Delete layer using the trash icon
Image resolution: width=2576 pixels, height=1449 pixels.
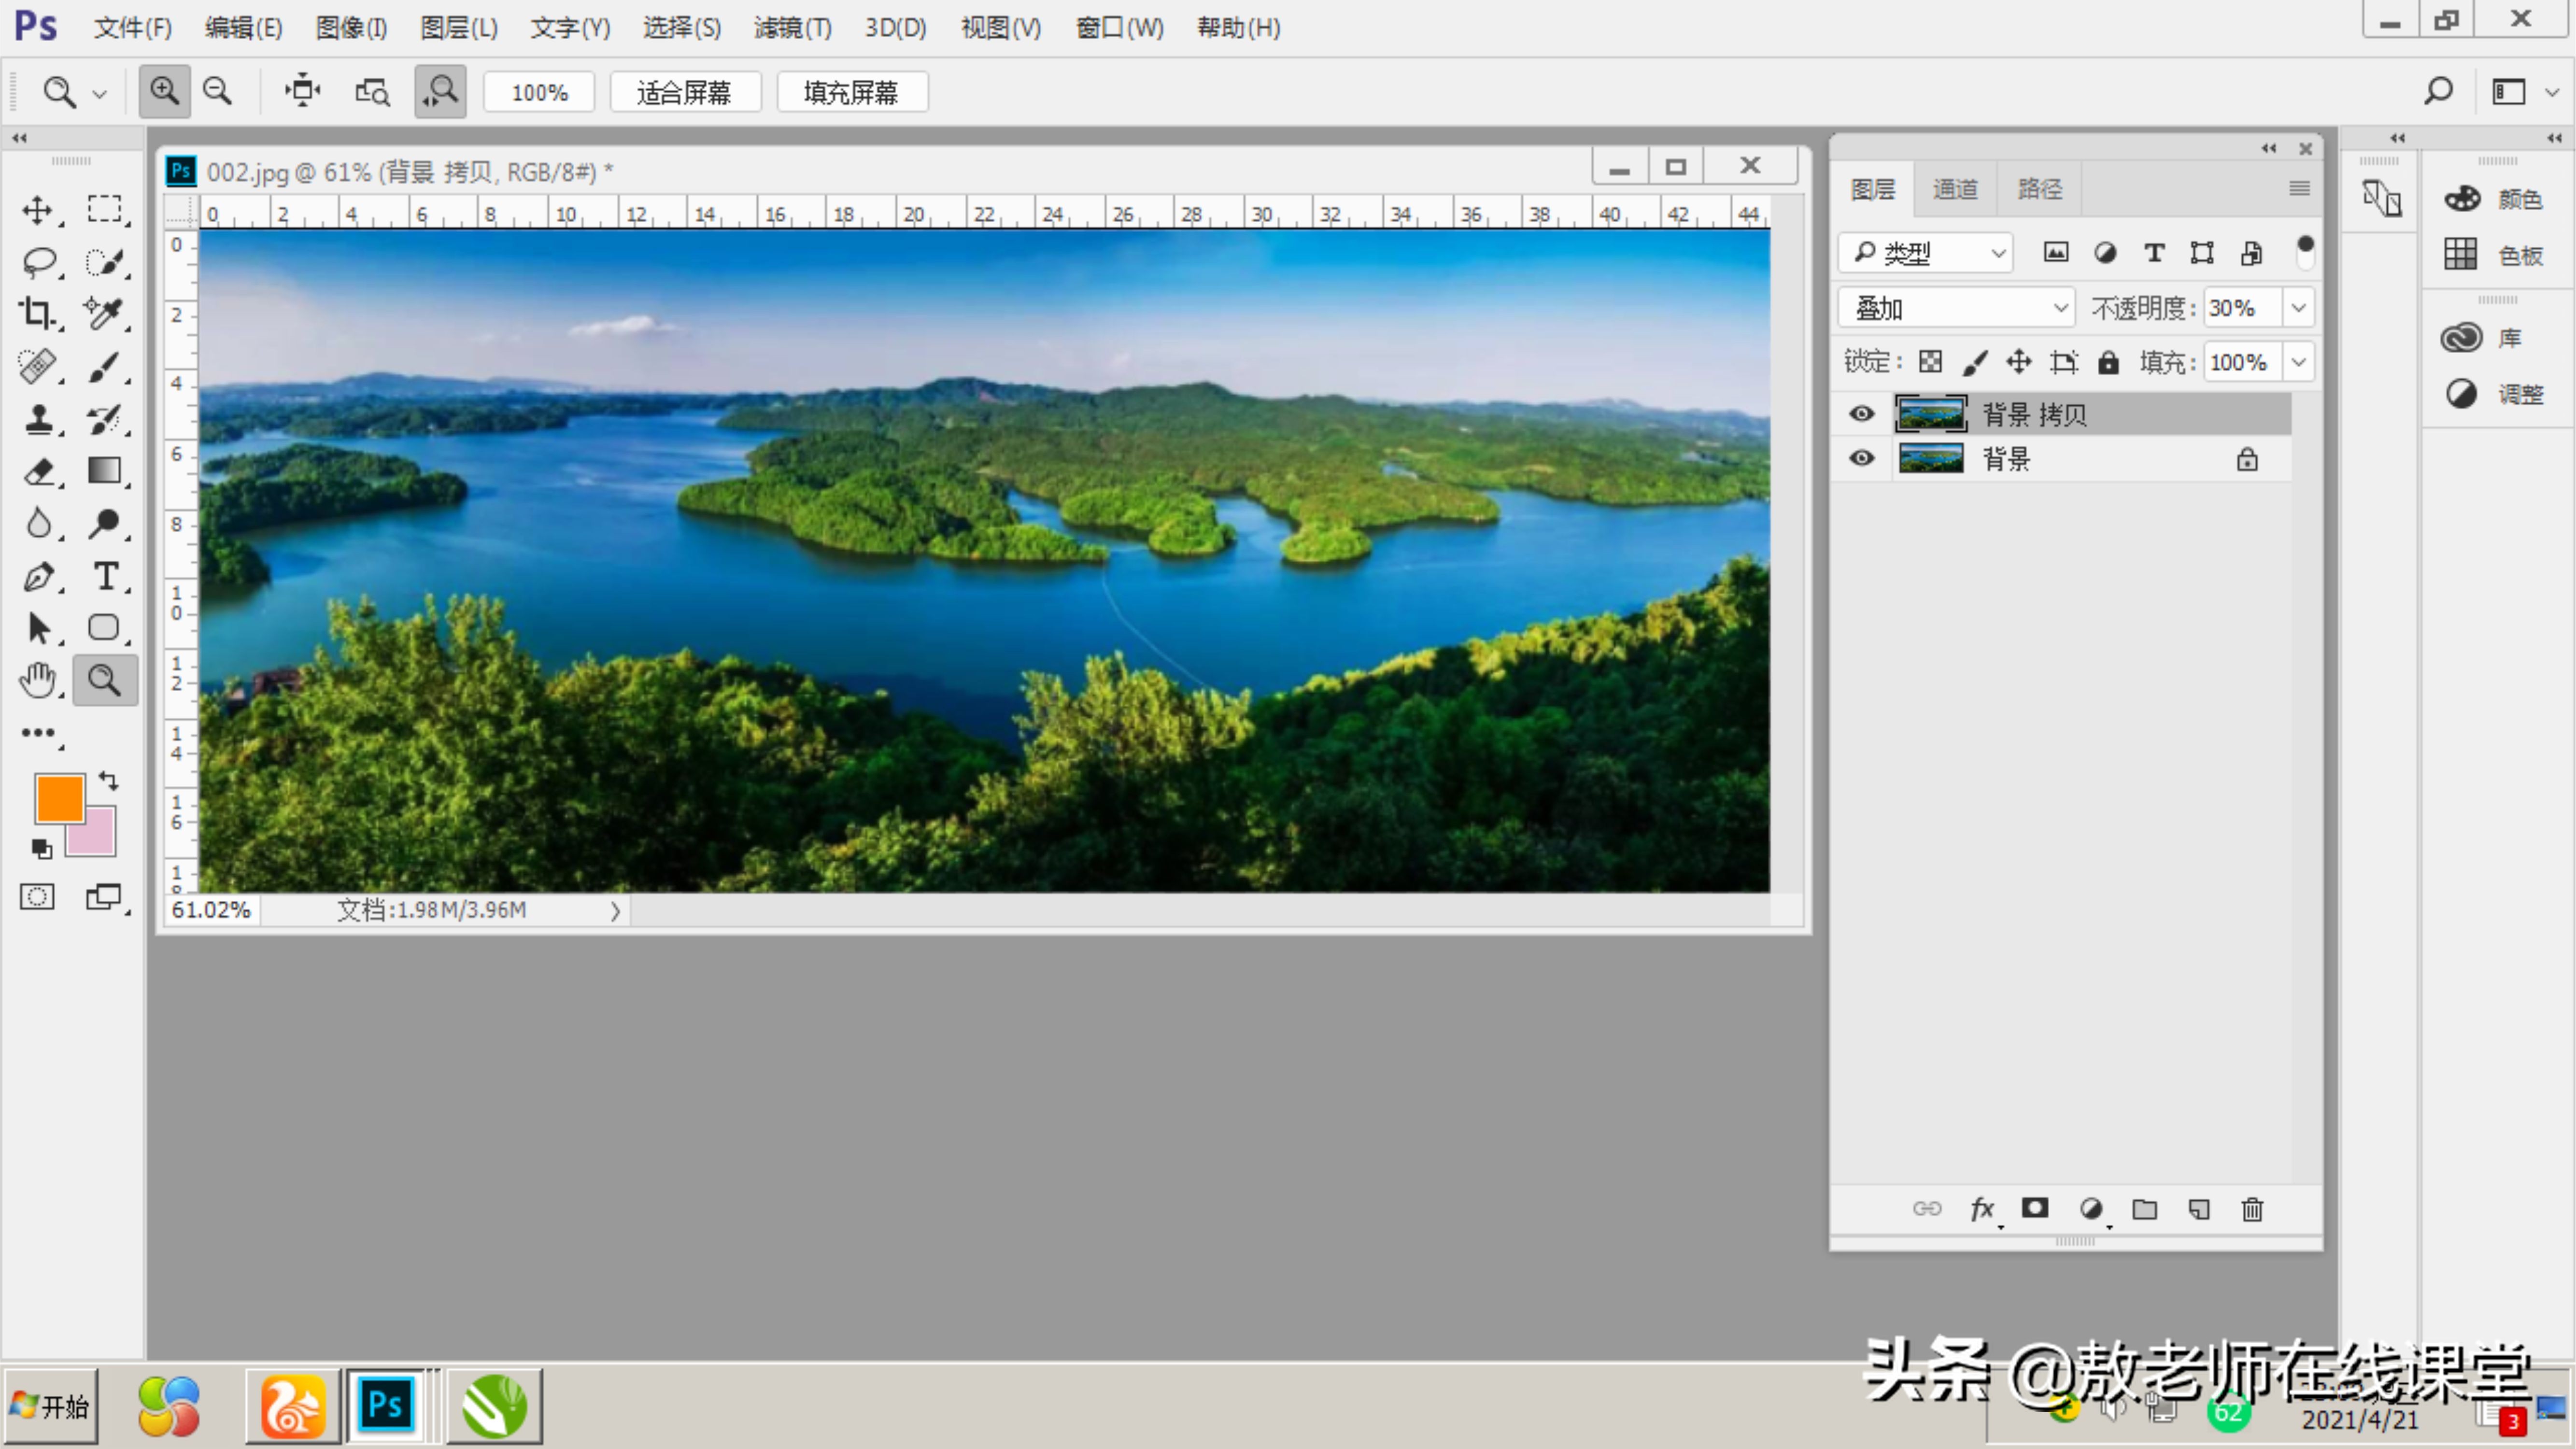[x=2252, y=1209]
